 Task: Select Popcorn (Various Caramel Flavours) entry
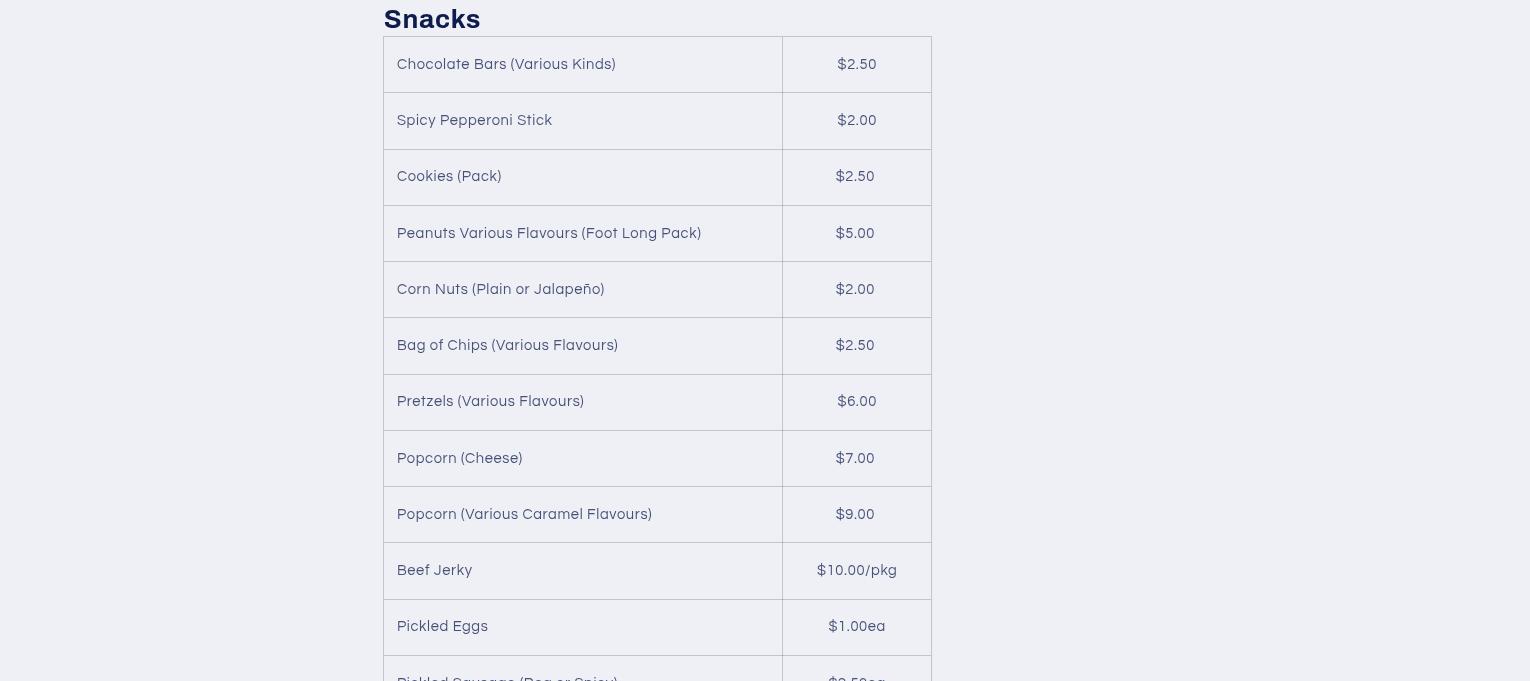(x=524, y=514)
